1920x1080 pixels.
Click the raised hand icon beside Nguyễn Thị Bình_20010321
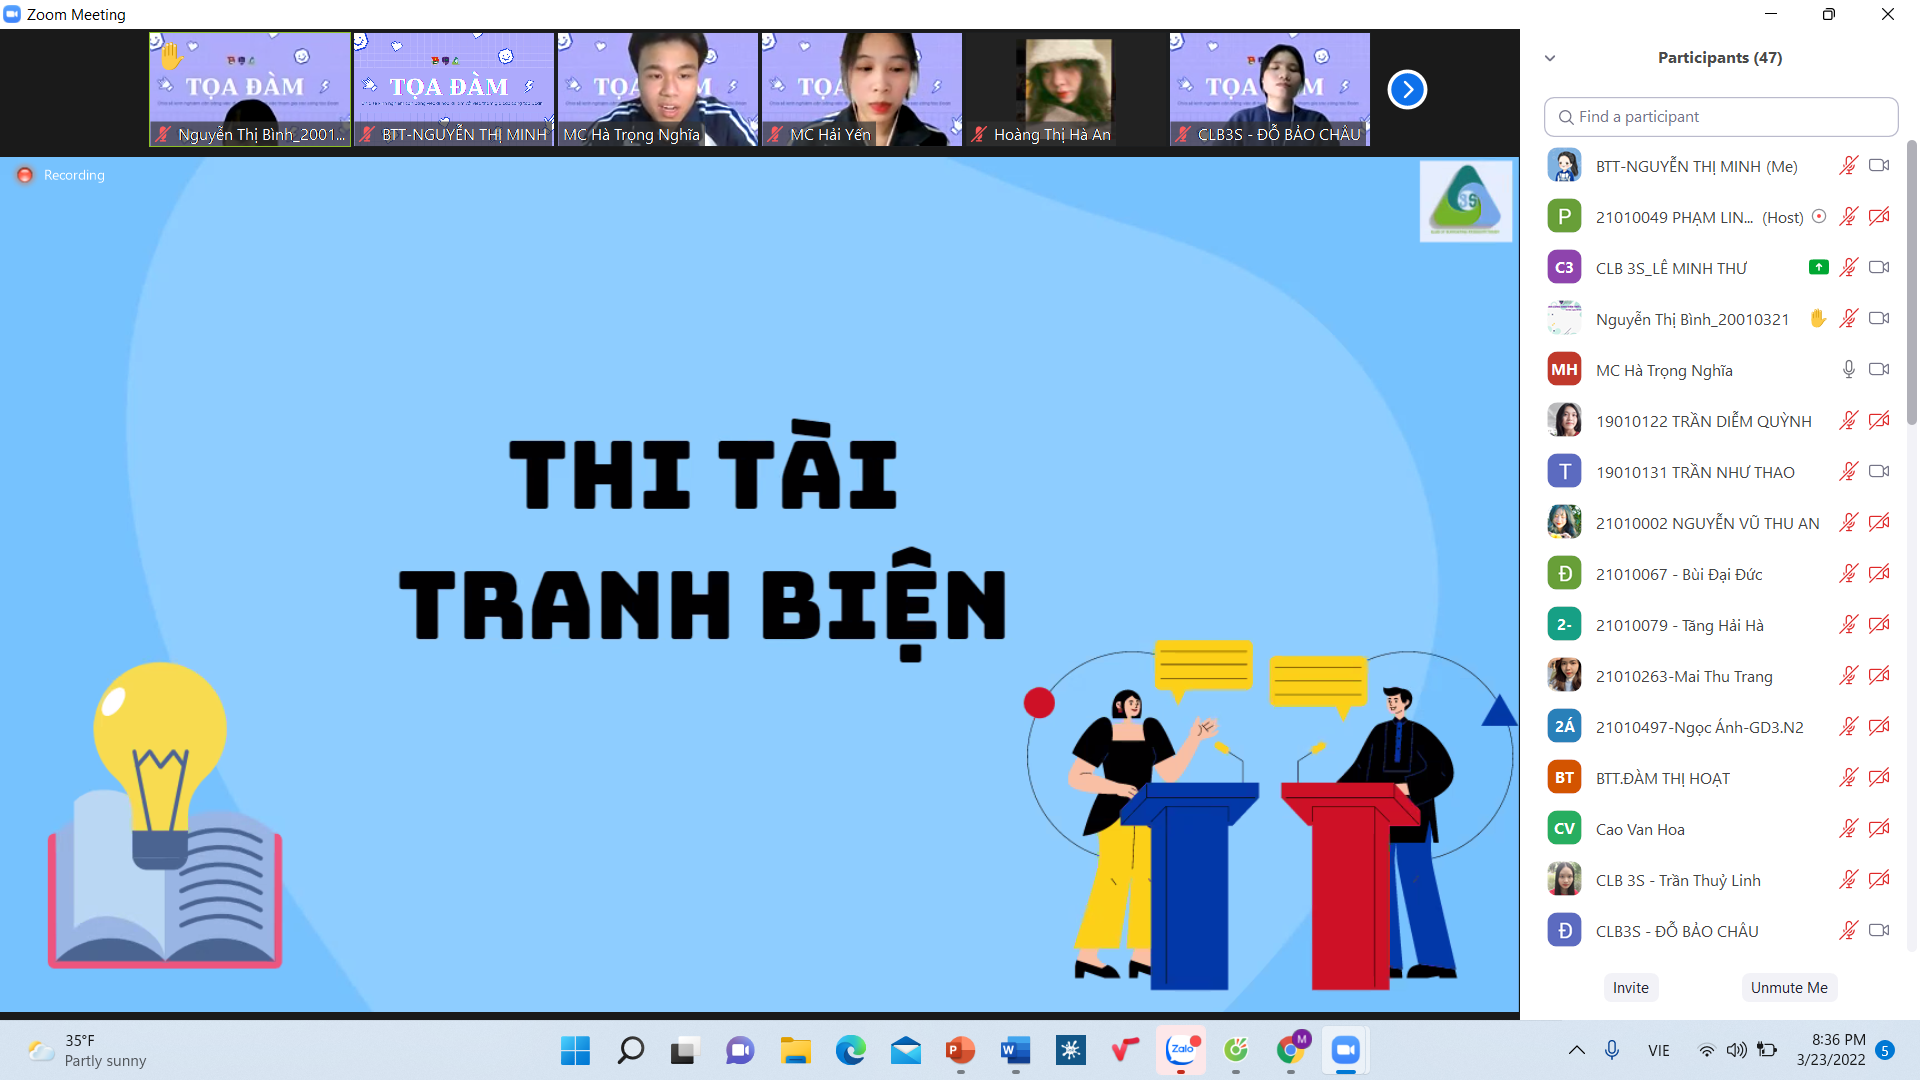[x=1818, y=318]
